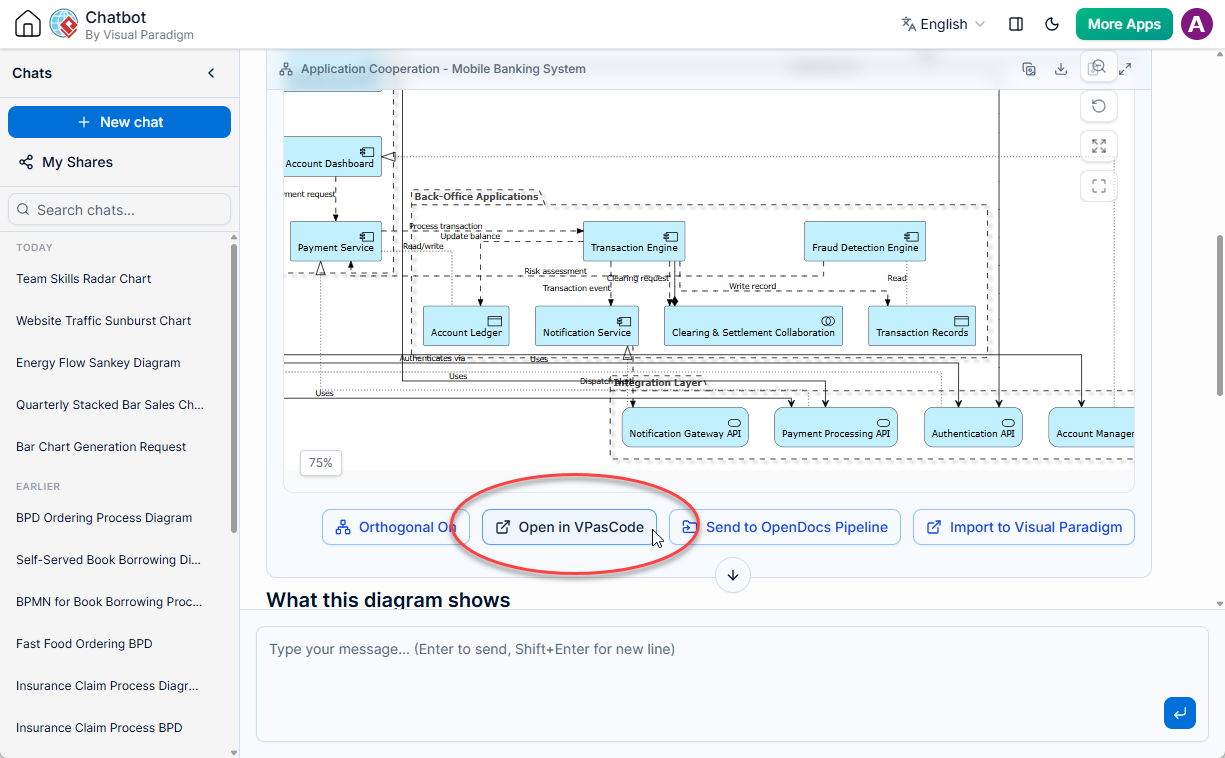This screenshot has height=758, width=1225.
Task: Click Open in VPasCode
Action: point(569,527)
